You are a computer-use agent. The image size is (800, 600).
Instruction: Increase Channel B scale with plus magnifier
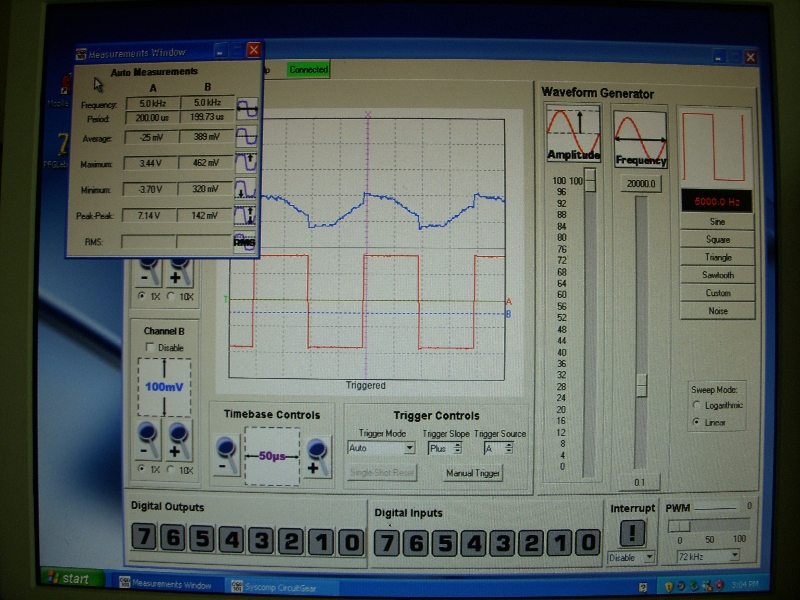(x=179, y=441)
